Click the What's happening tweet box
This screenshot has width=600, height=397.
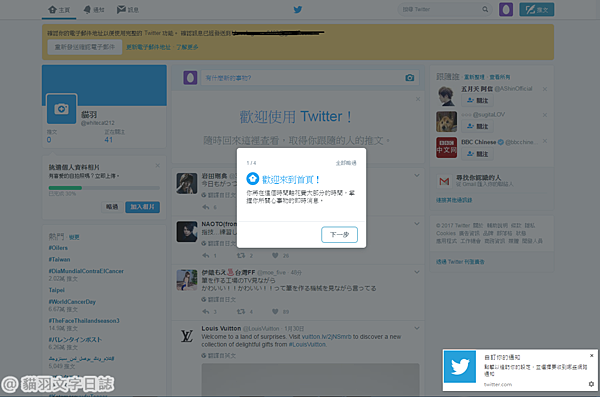tap(310, 78)
